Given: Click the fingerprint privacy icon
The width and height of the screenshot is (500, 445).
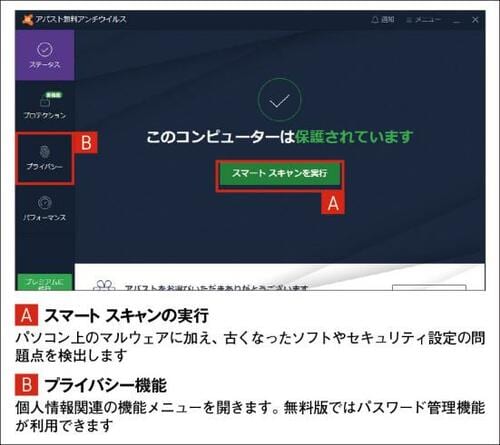Looking at the screenshot, I should pos(45,152).
